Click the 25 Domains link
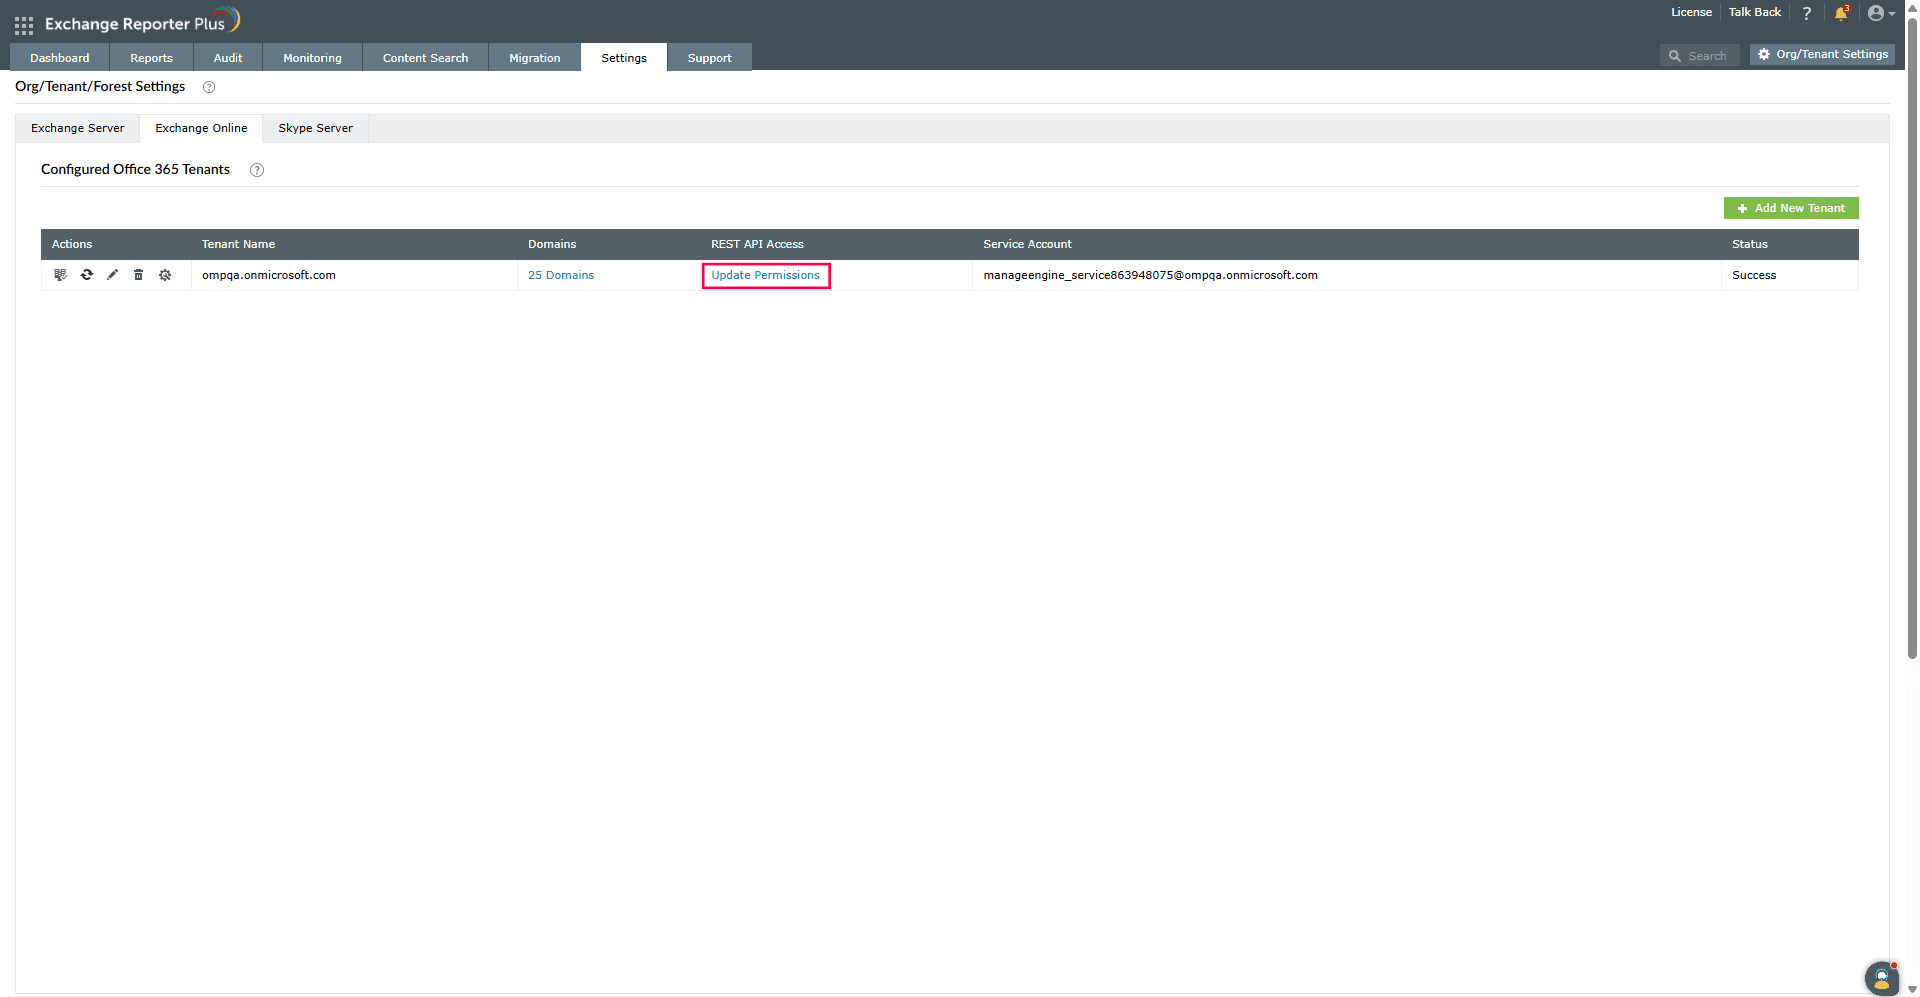Screen dimensions: 1920x997 tap(560, 275)
